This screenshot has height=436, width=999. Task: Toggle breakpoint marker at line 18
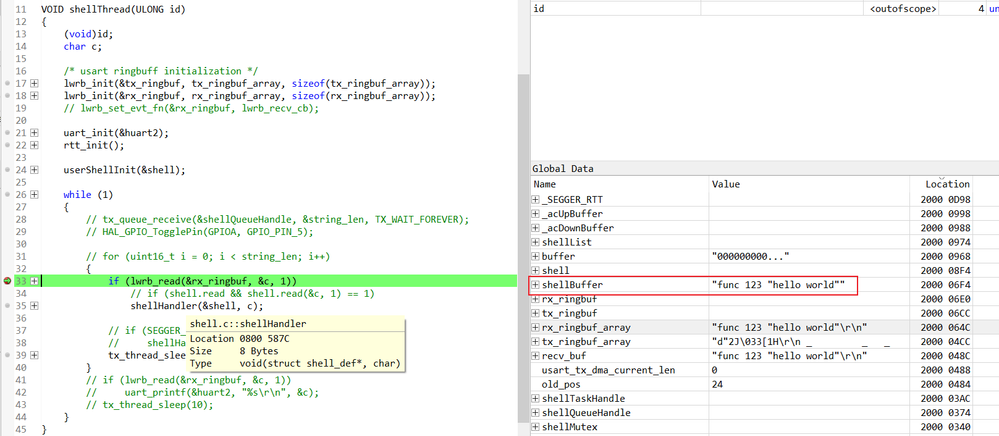6,96
